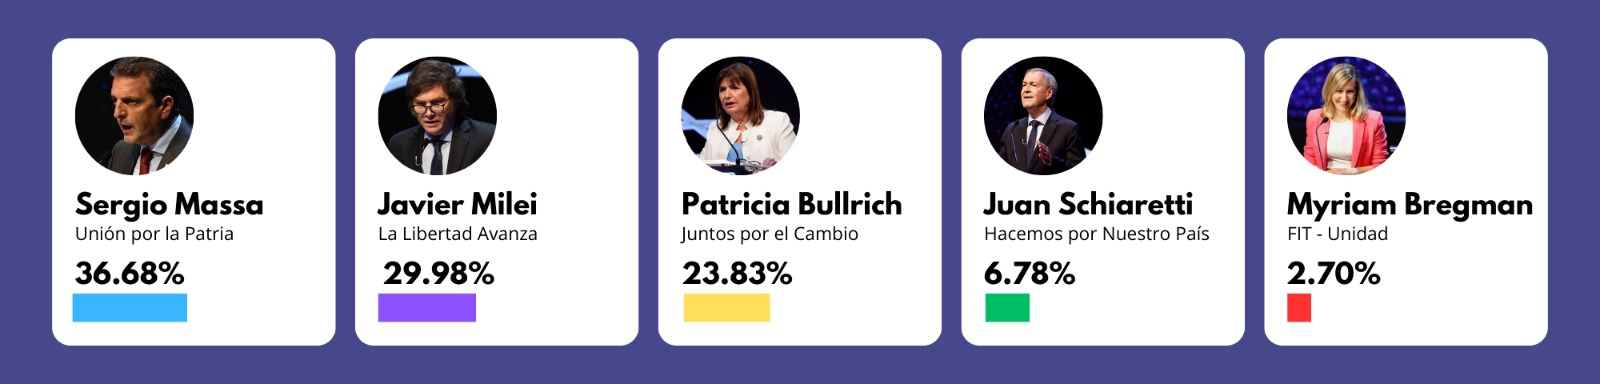
Task: Click the Patricia Bullrich name heading
Action: point(792,204)
